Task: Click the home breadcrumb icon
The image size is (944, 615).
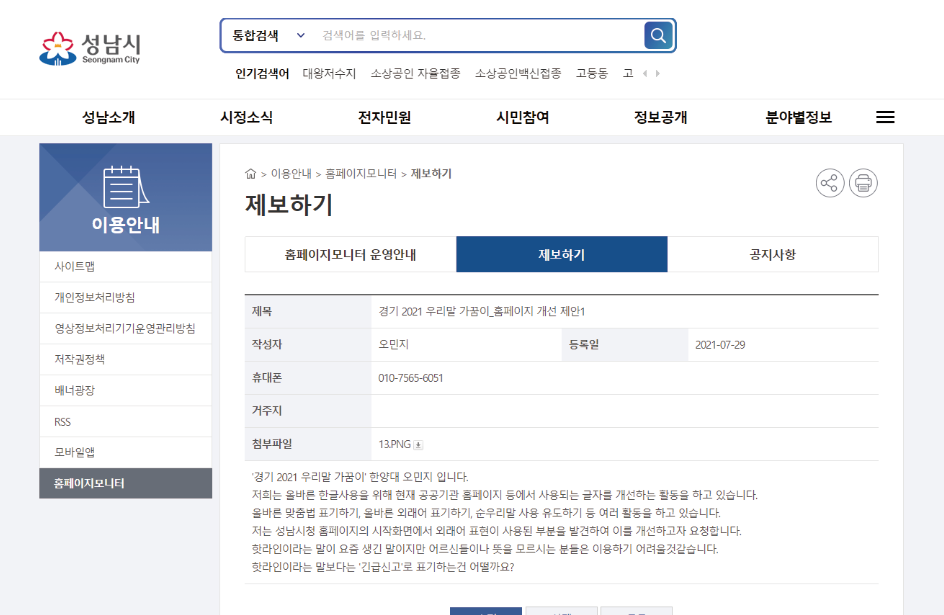Action: 251,174
